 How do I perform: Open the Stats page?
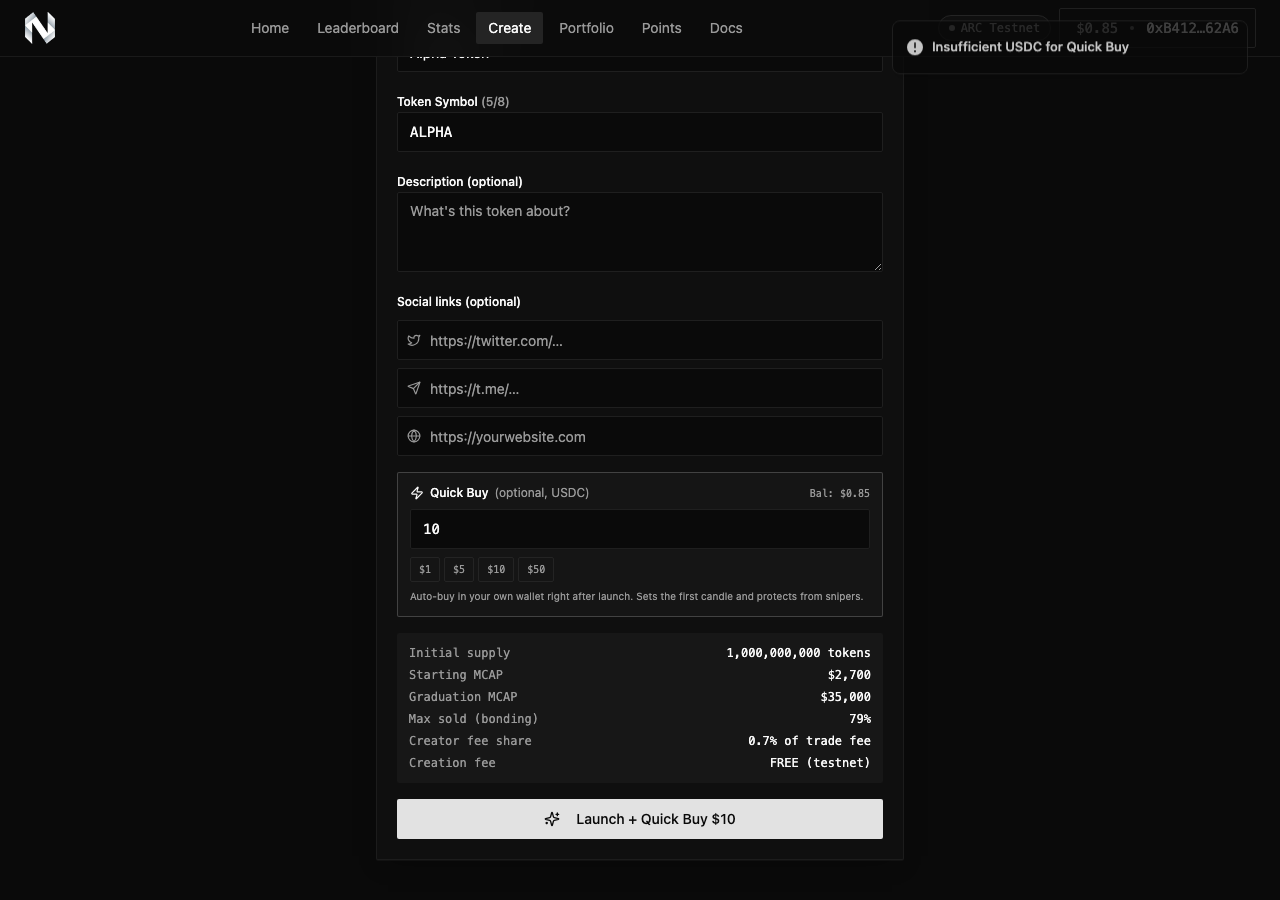click(x=444, y=28)
